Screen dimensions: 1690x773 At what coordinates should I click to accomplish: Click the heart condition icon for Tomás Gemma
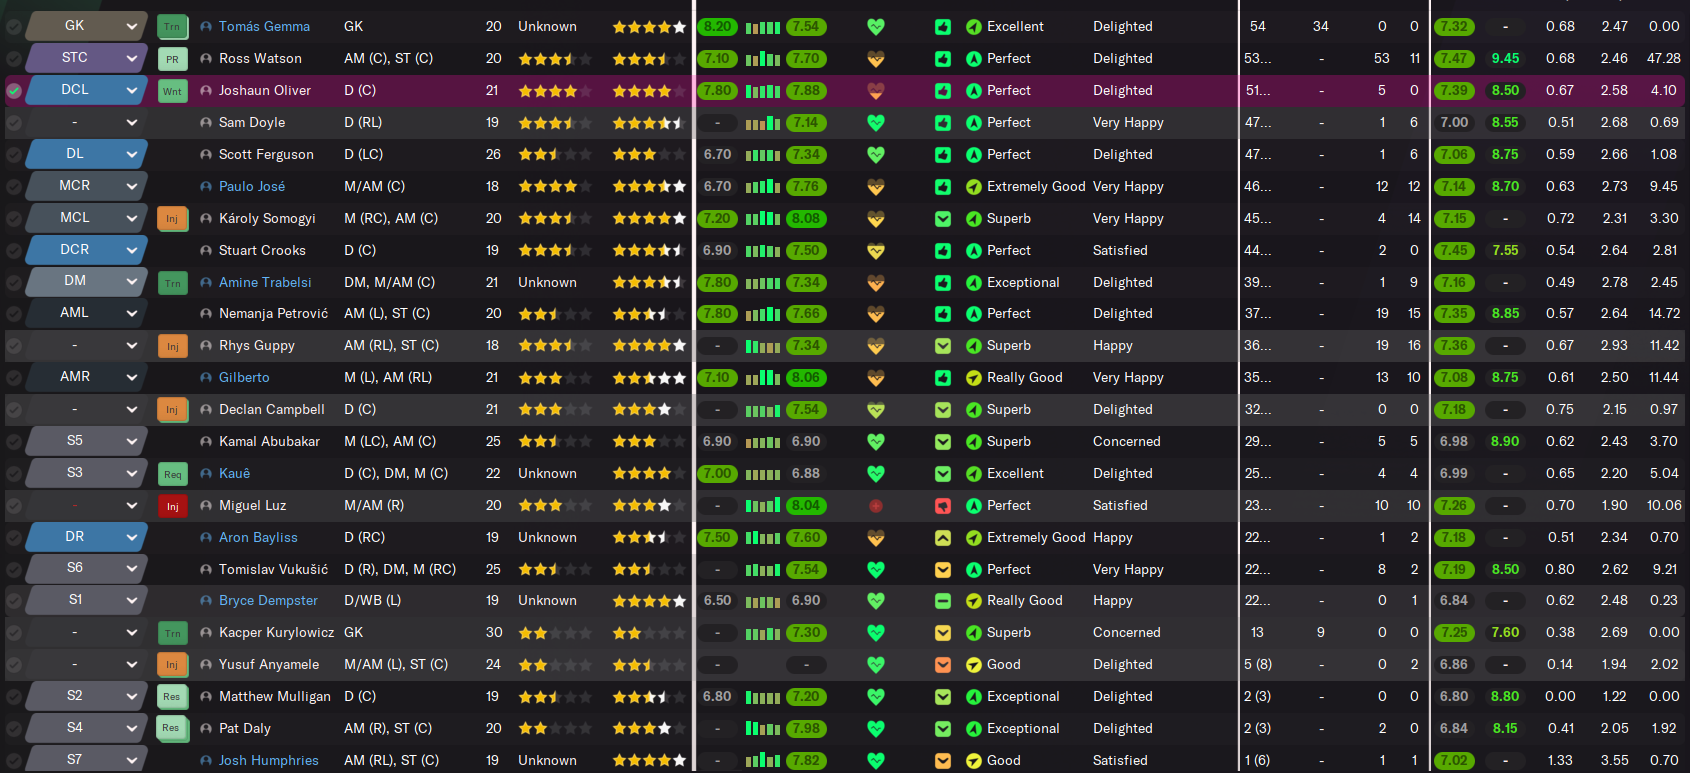(875, 27)
